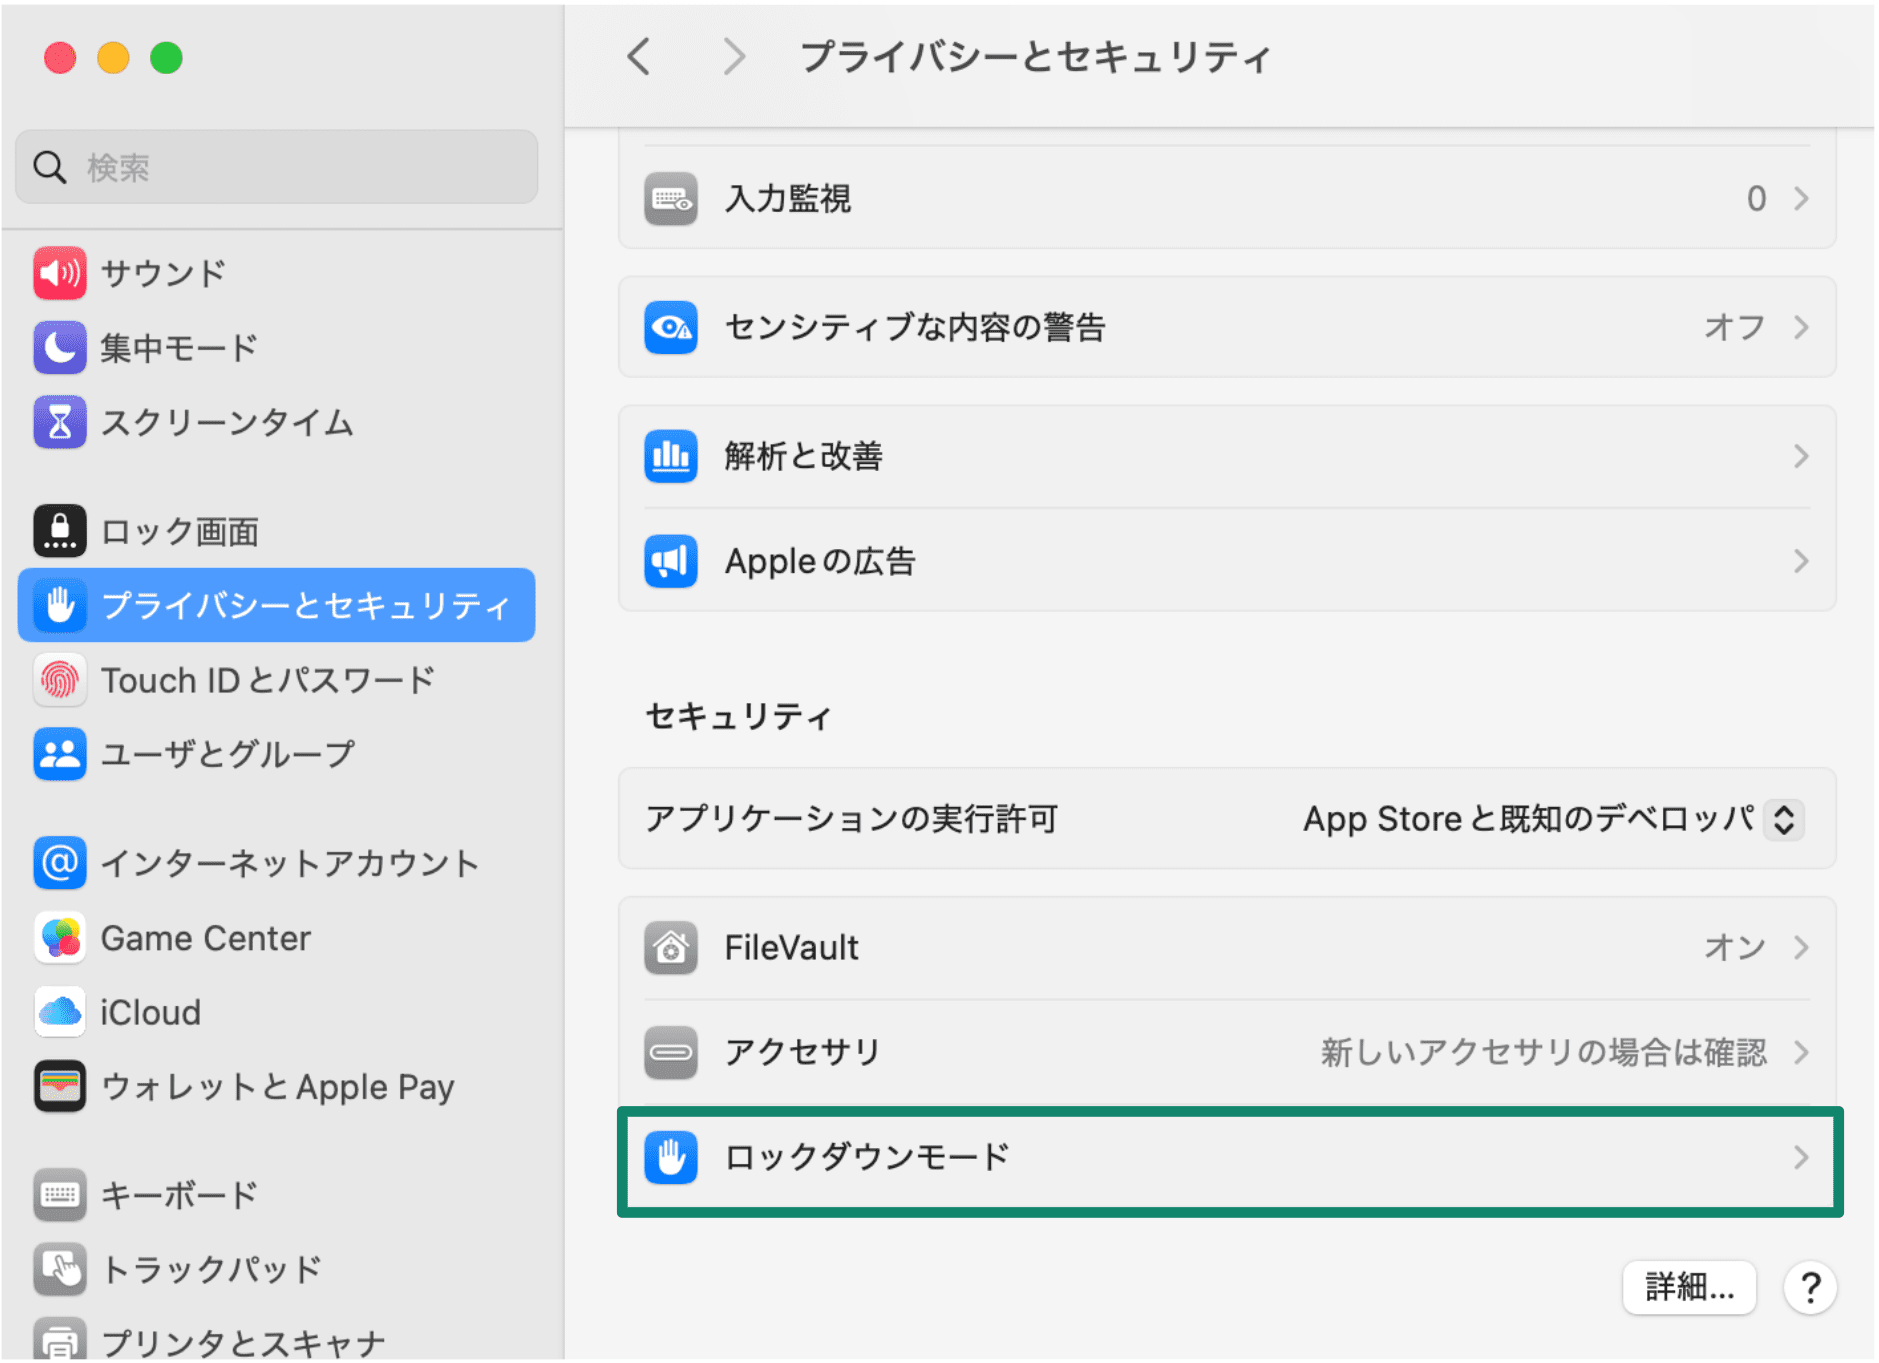Click the 集中モード moon icon
1879x1363 pixels.
tap(59, 348)
